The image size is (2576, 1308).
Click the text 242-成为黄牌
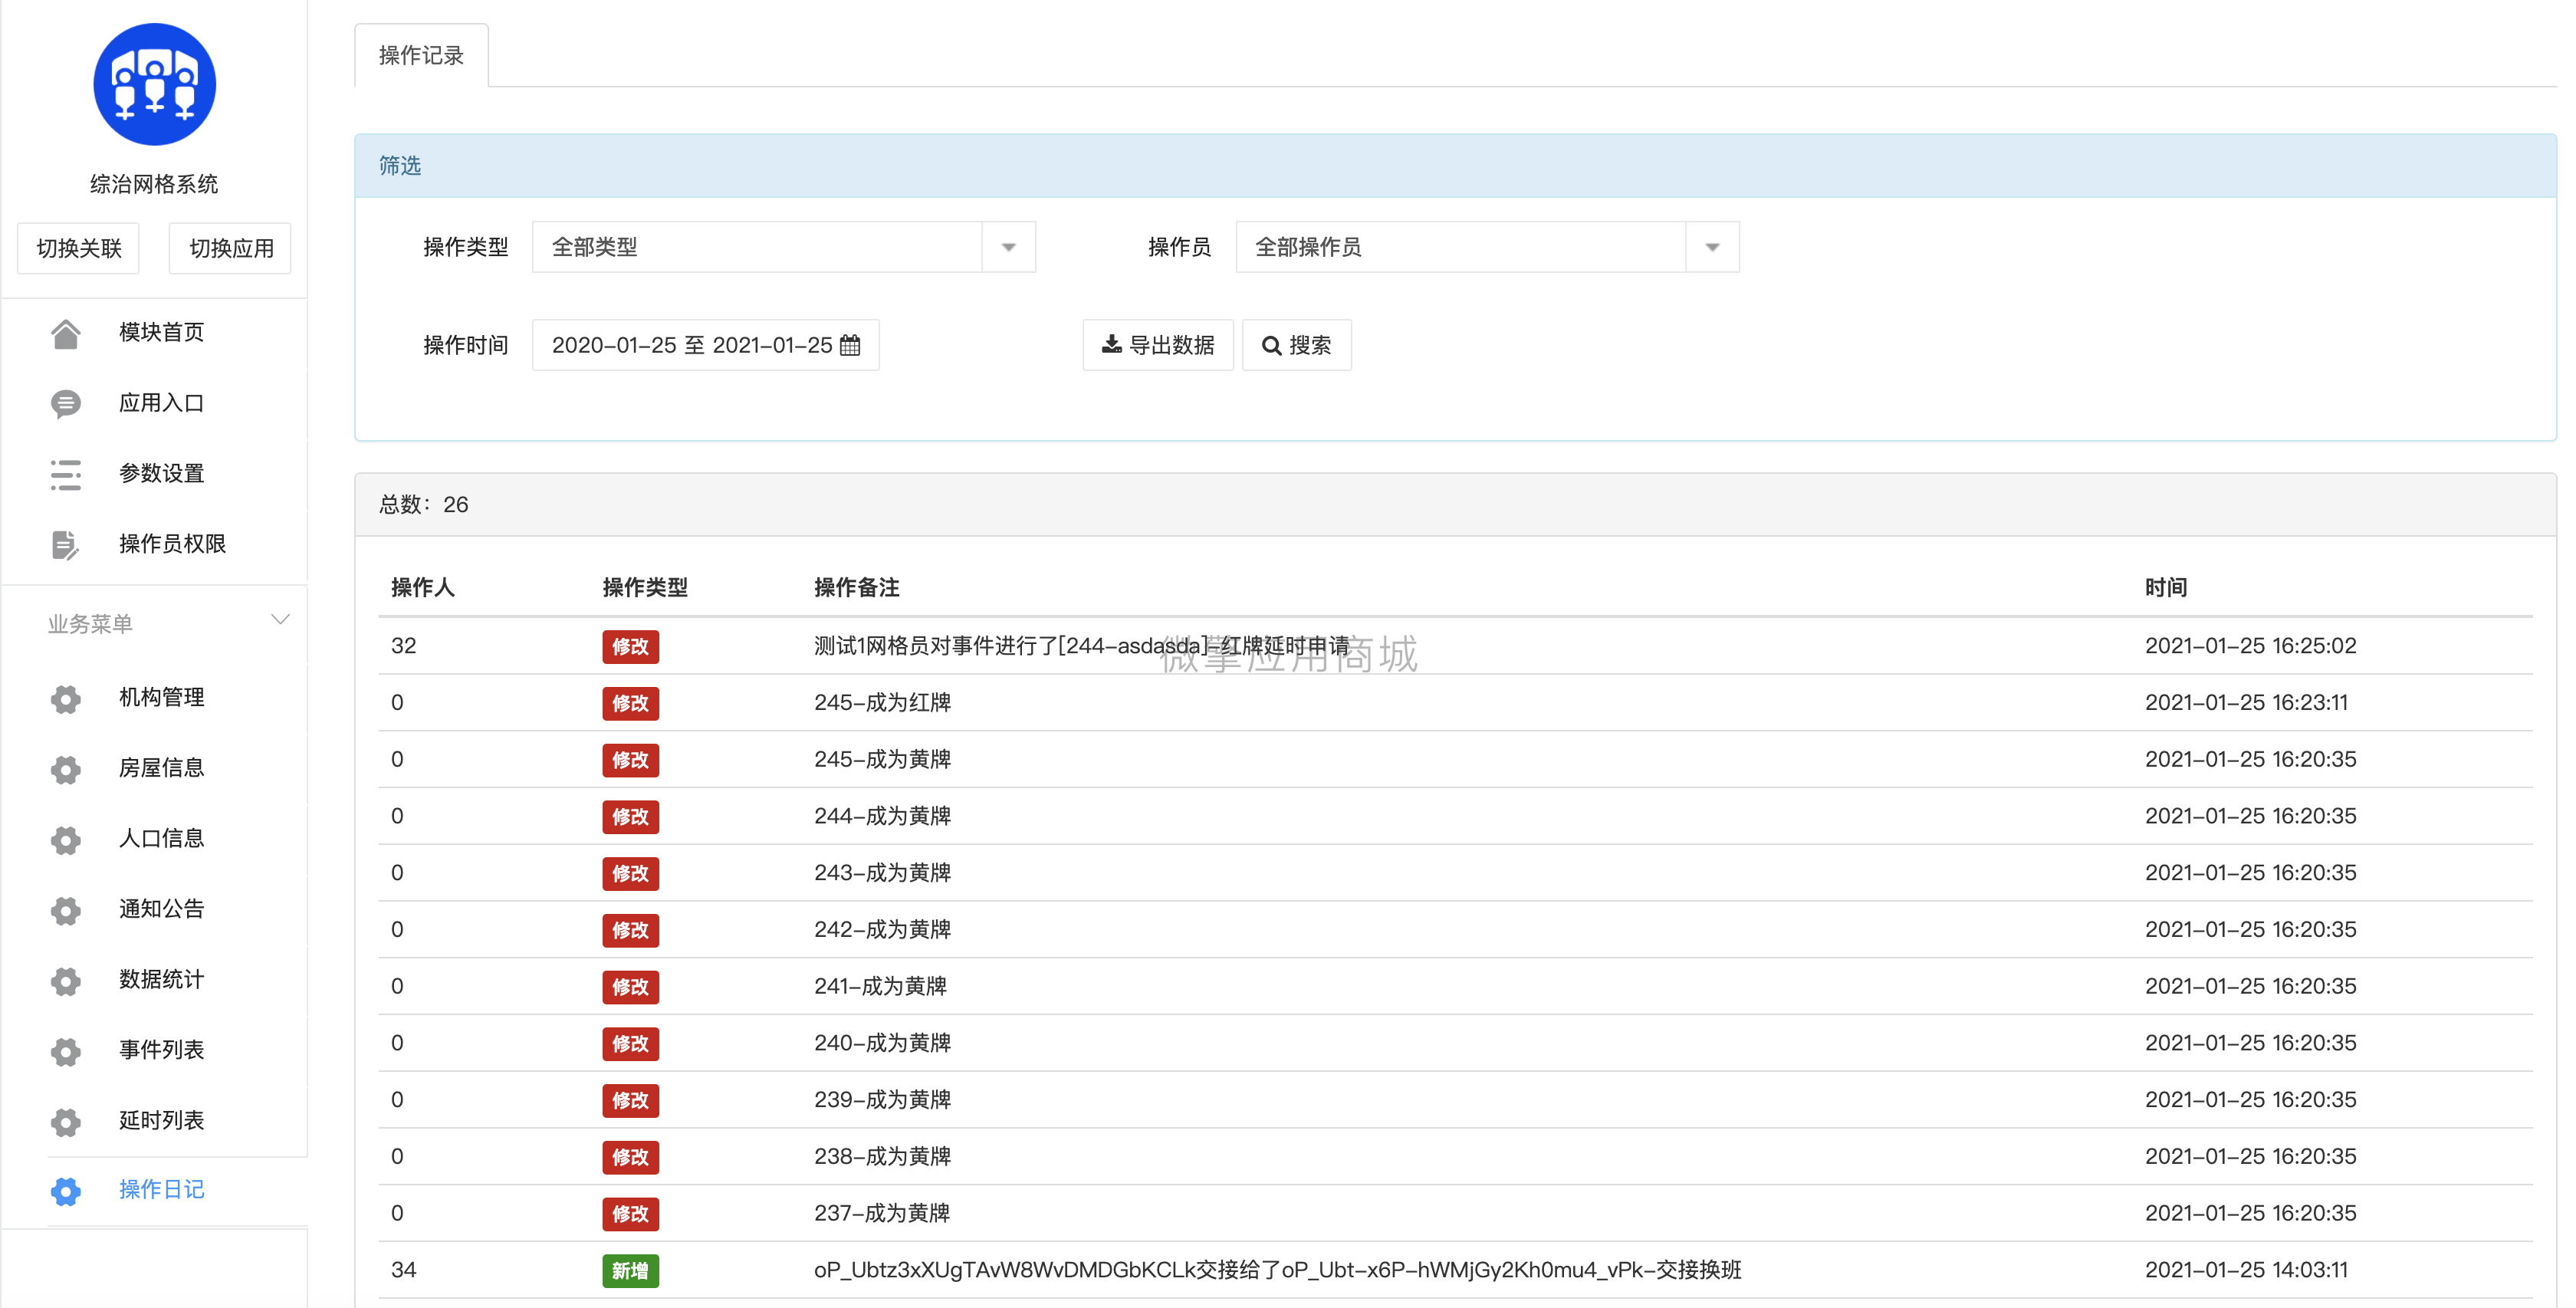click(x=882, y=930)
